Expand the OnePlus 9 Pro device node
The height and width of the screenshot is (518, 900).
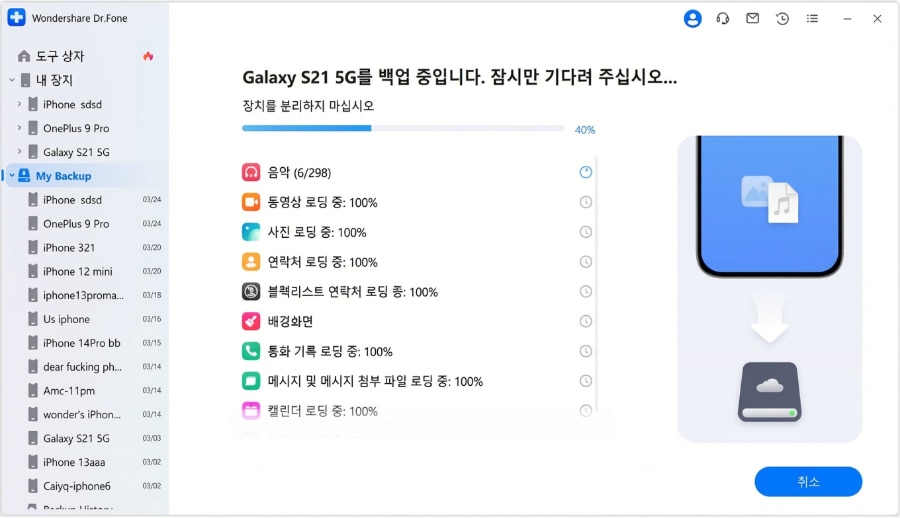(x=20, y=128)
